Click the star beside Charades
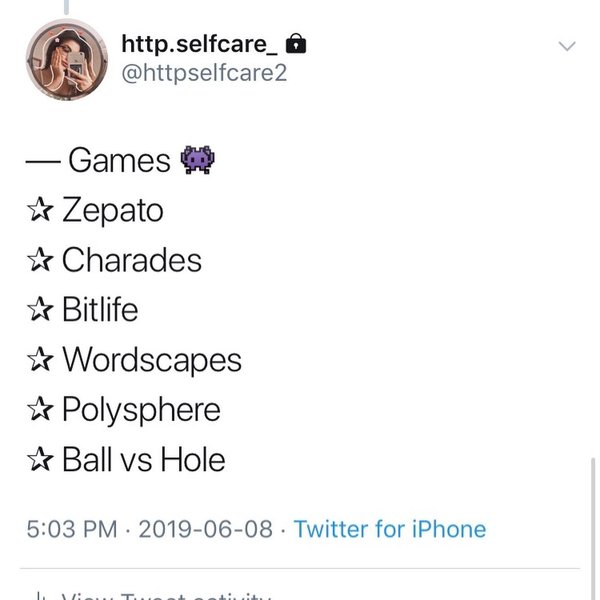 (40, 260)
